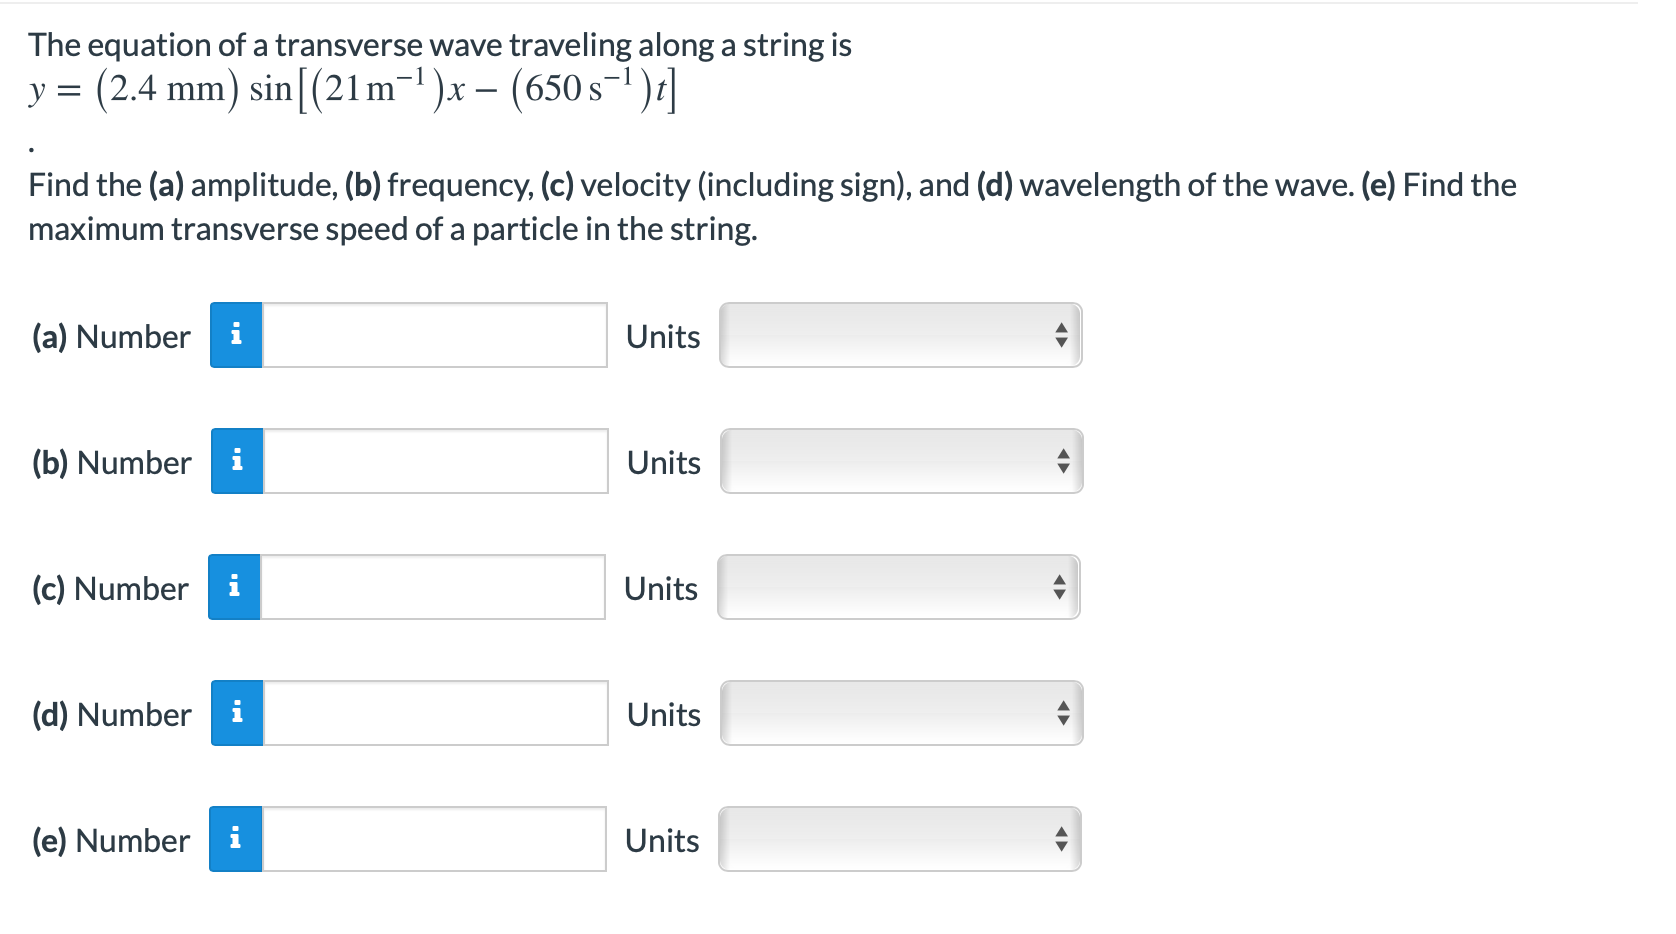This screenshot has height=934, width=1676.
Task: Open the Units dropdown for the amplitude answer
Action: click(900, 336)
